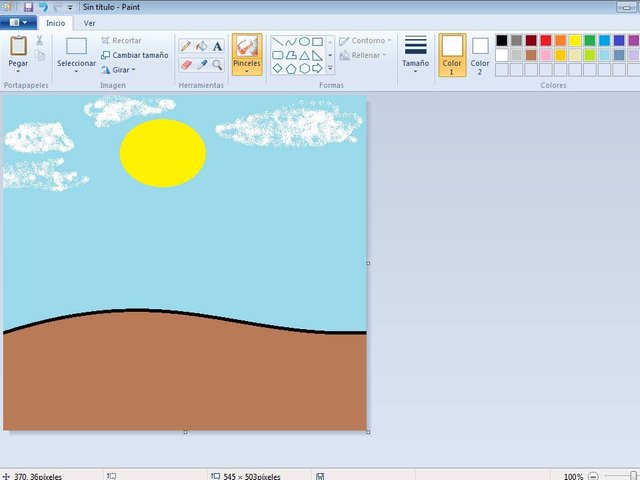Pick the yellow color swatch
Viewport: 640px width, 480px height.
tap(575, 40)
